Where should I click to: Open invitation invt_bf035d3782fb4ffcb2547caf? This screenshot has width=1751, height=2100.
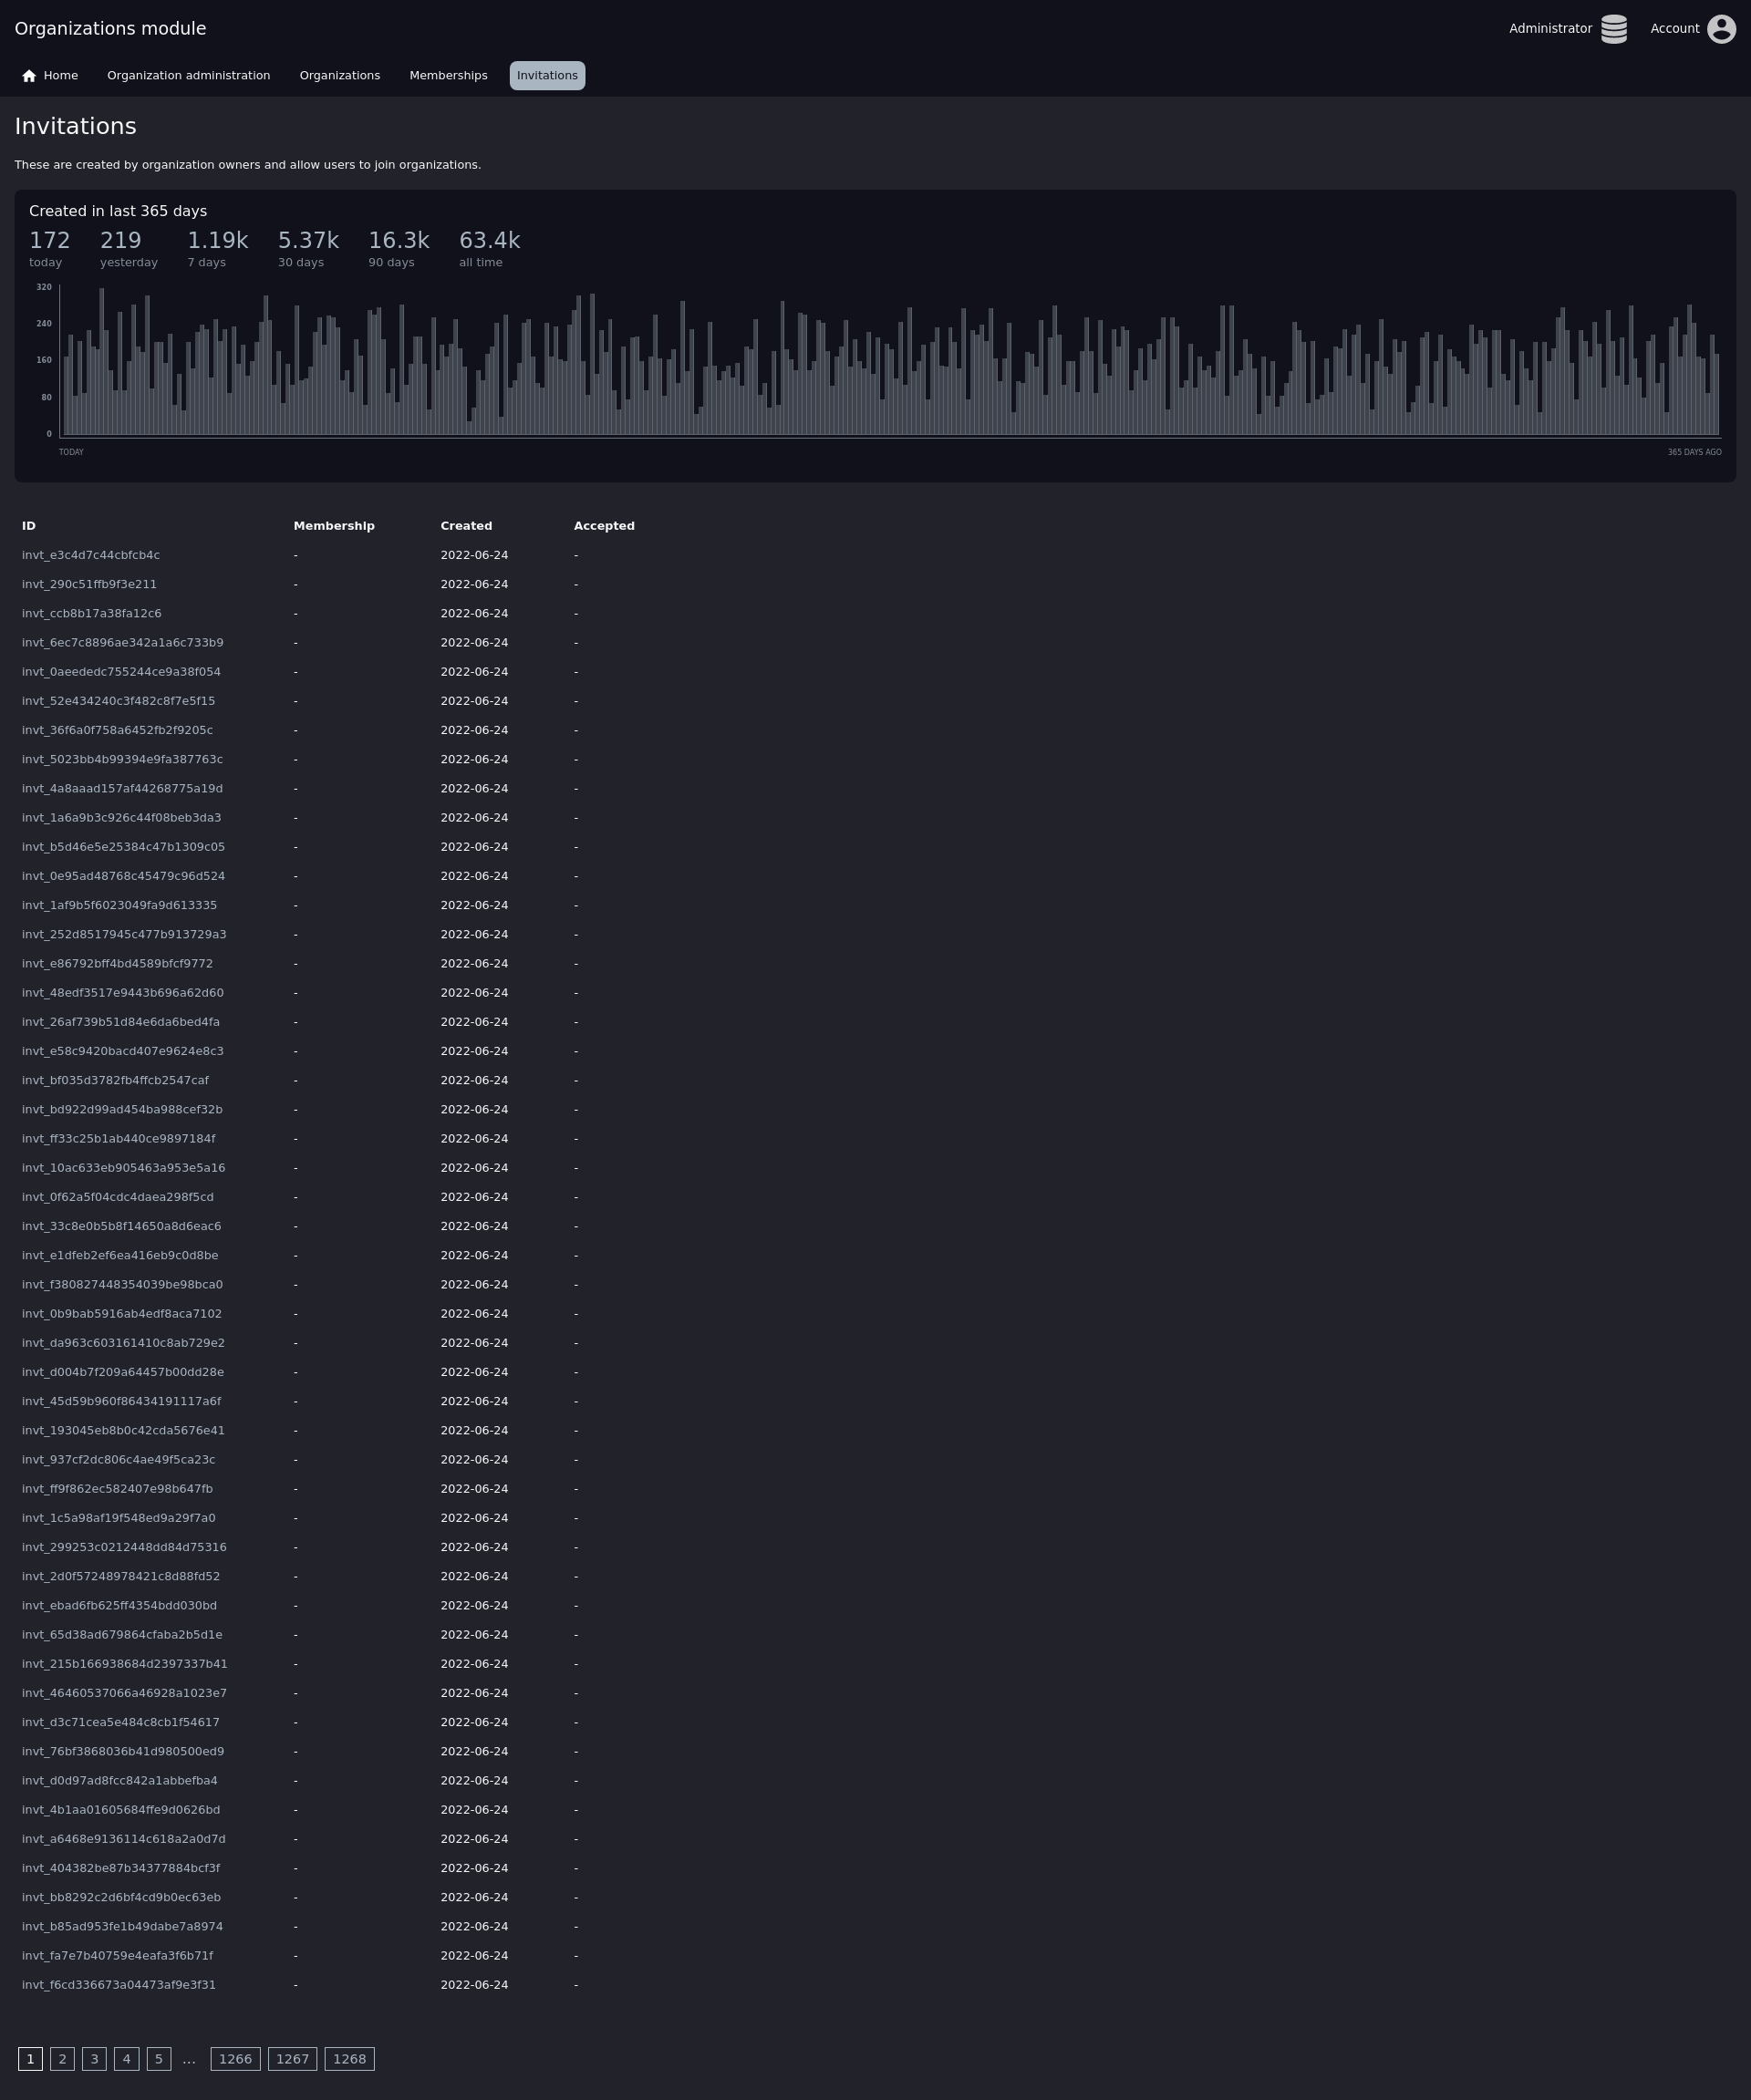[x=115, y=1081]
